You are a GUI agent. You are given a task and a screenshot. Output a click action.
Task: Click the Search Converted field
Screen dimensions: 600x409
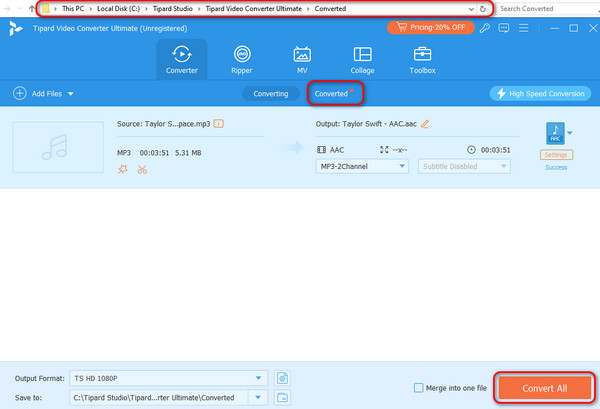548,8
